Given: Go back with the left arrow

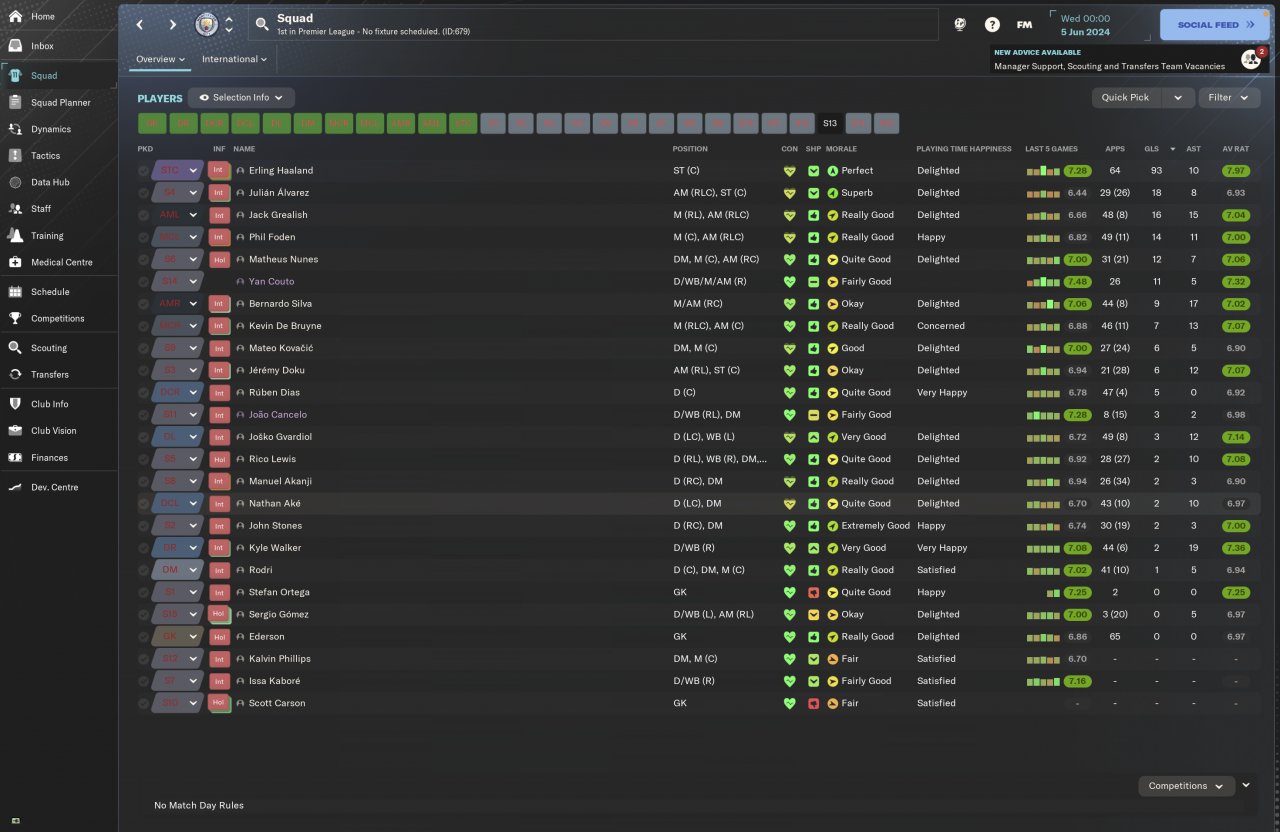Looking at the screenshot, I should click(x=140, y=24).
